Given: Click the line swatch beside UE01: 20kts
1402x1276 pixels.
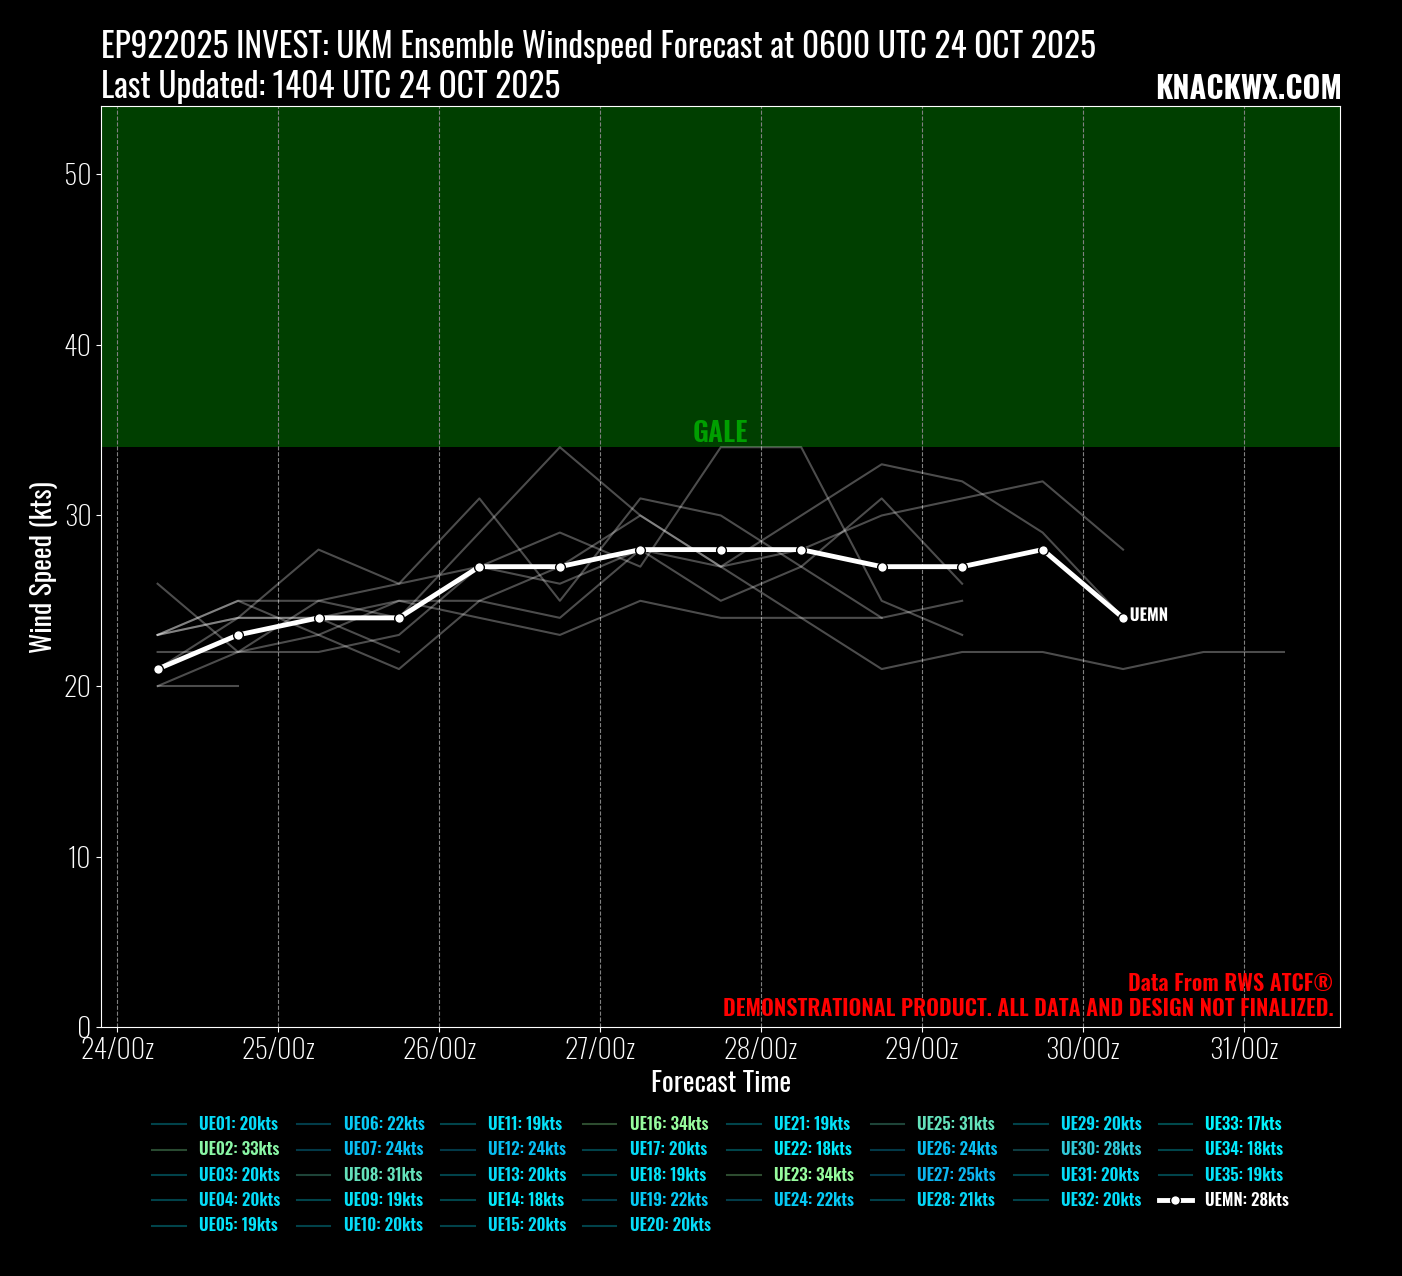Looking at the screenshot, I should pyautogui.click(x=169, y=1124).
